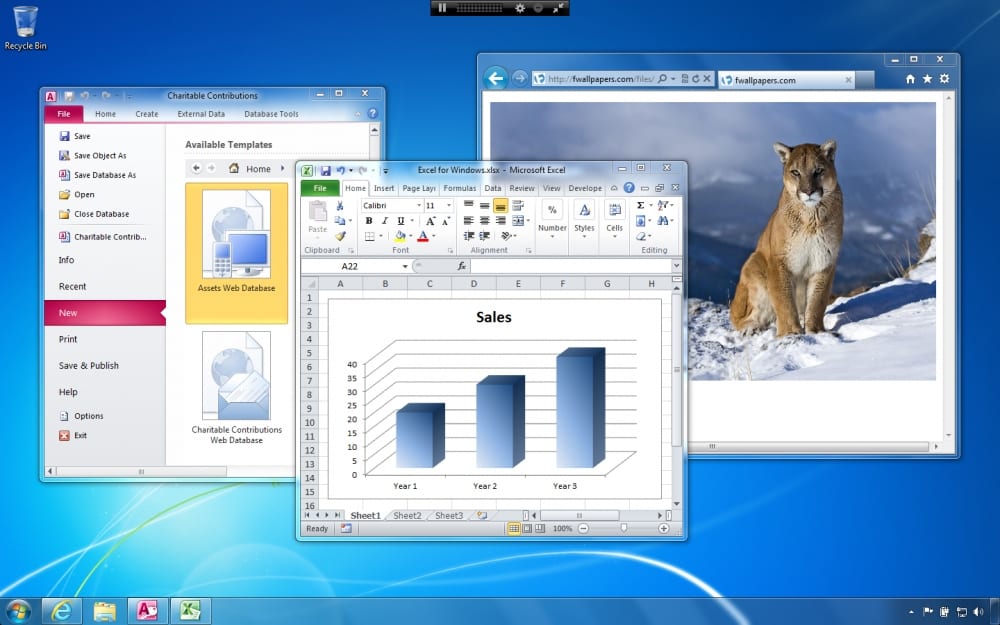Switch to Page Layout view in Excel status bar
The image size is (1000, 625).
point(527,528)
